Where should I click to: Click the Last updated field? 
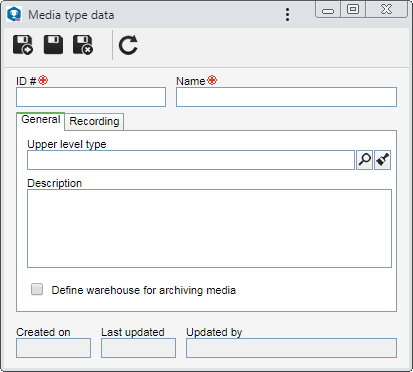(138, 348)
